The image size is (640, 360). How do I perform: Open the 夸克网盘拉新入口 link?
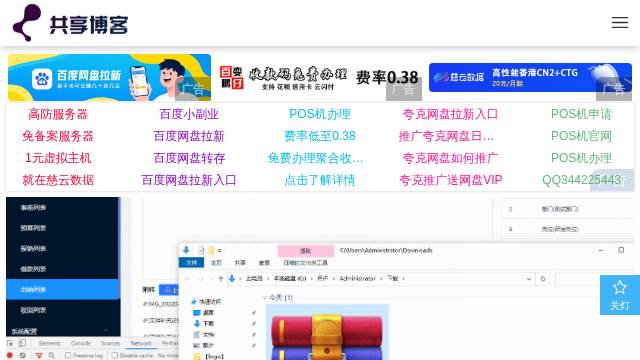click(450, 114)
